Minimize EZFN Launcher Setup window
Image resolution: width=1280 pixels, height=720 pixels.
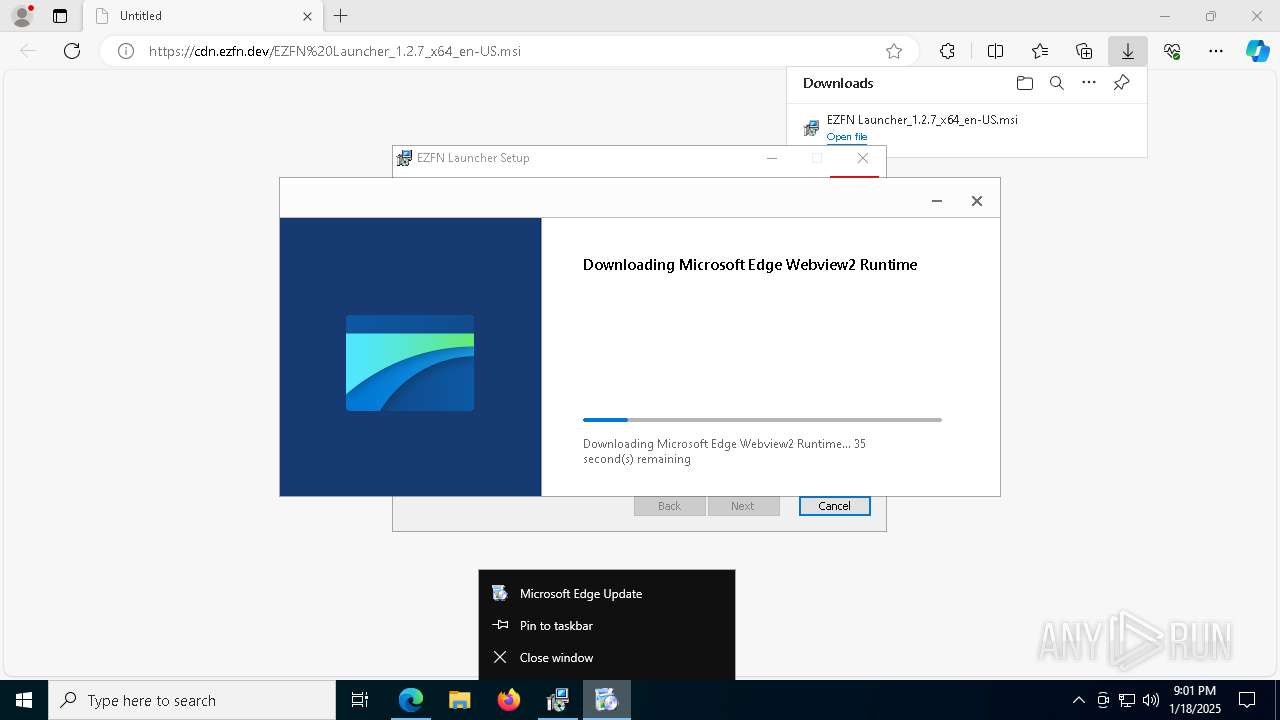point(772,158)
